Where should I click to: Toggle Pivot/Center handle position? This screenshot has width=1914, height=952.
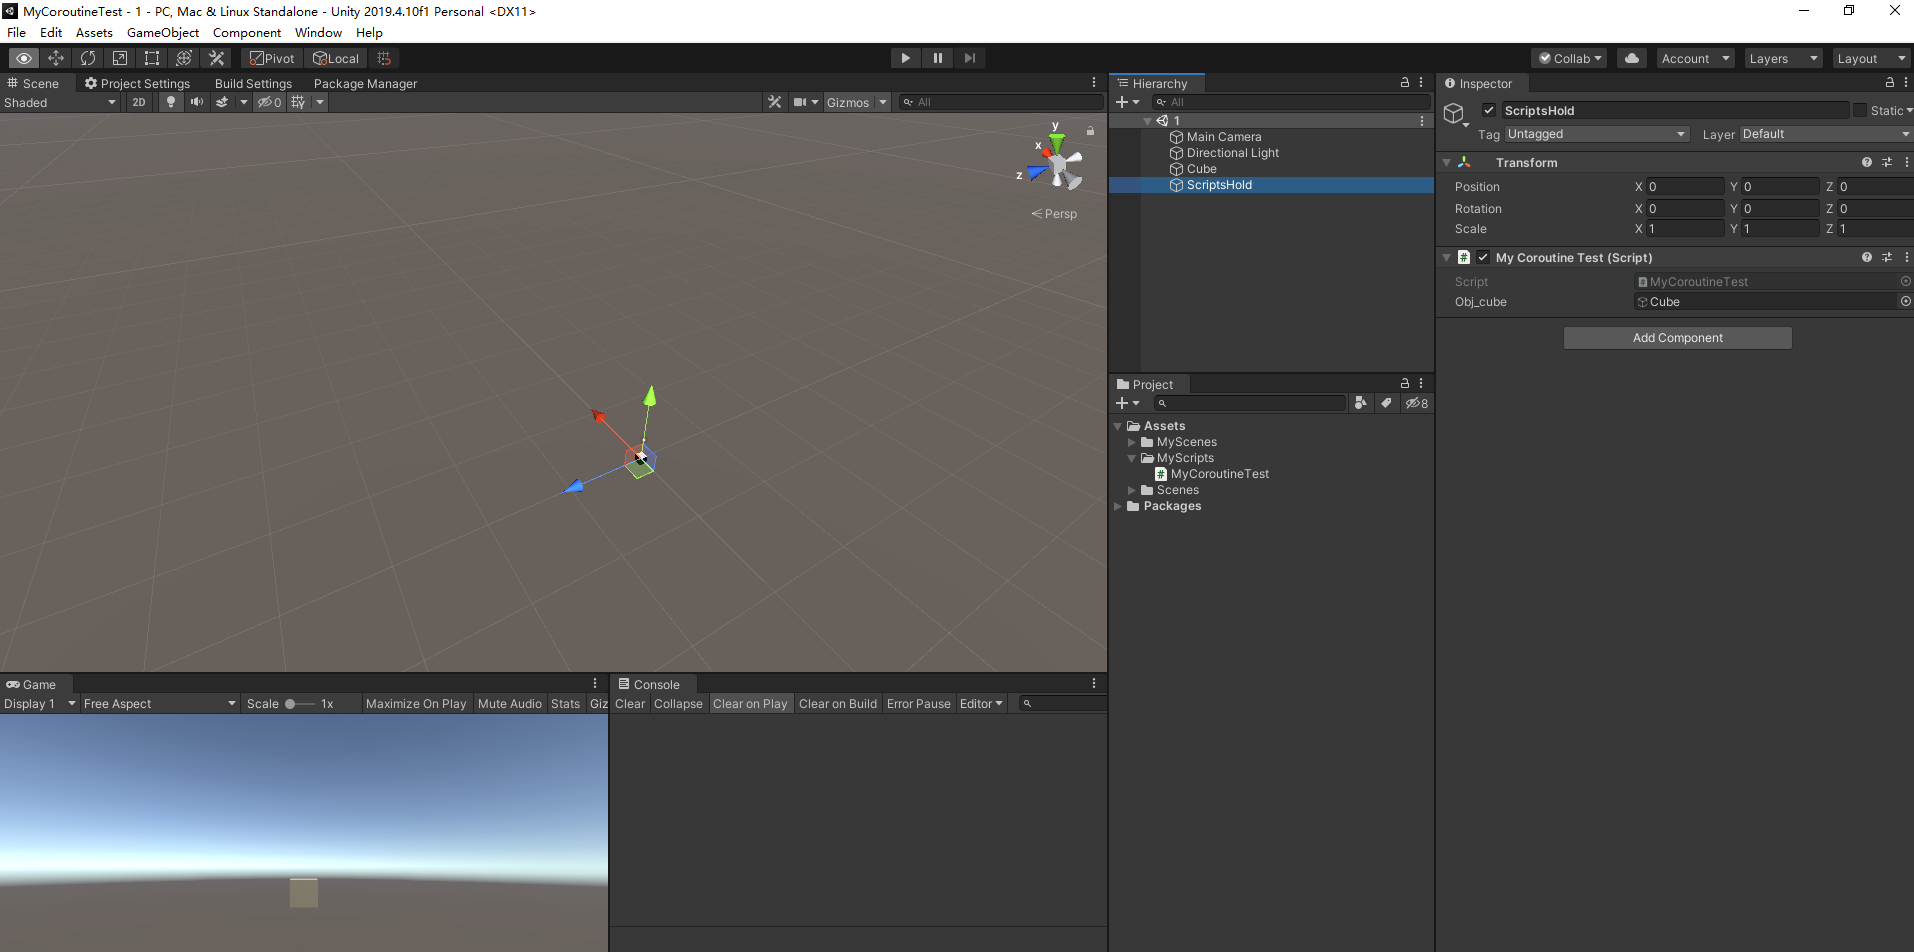coord(272,58)
